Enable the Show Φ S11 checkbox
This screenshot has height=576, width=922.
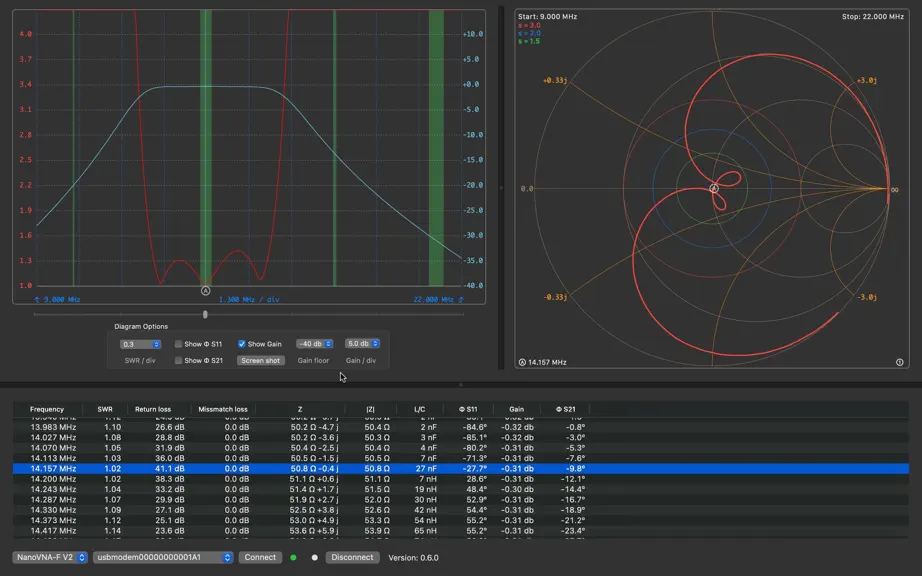(178, 344)
